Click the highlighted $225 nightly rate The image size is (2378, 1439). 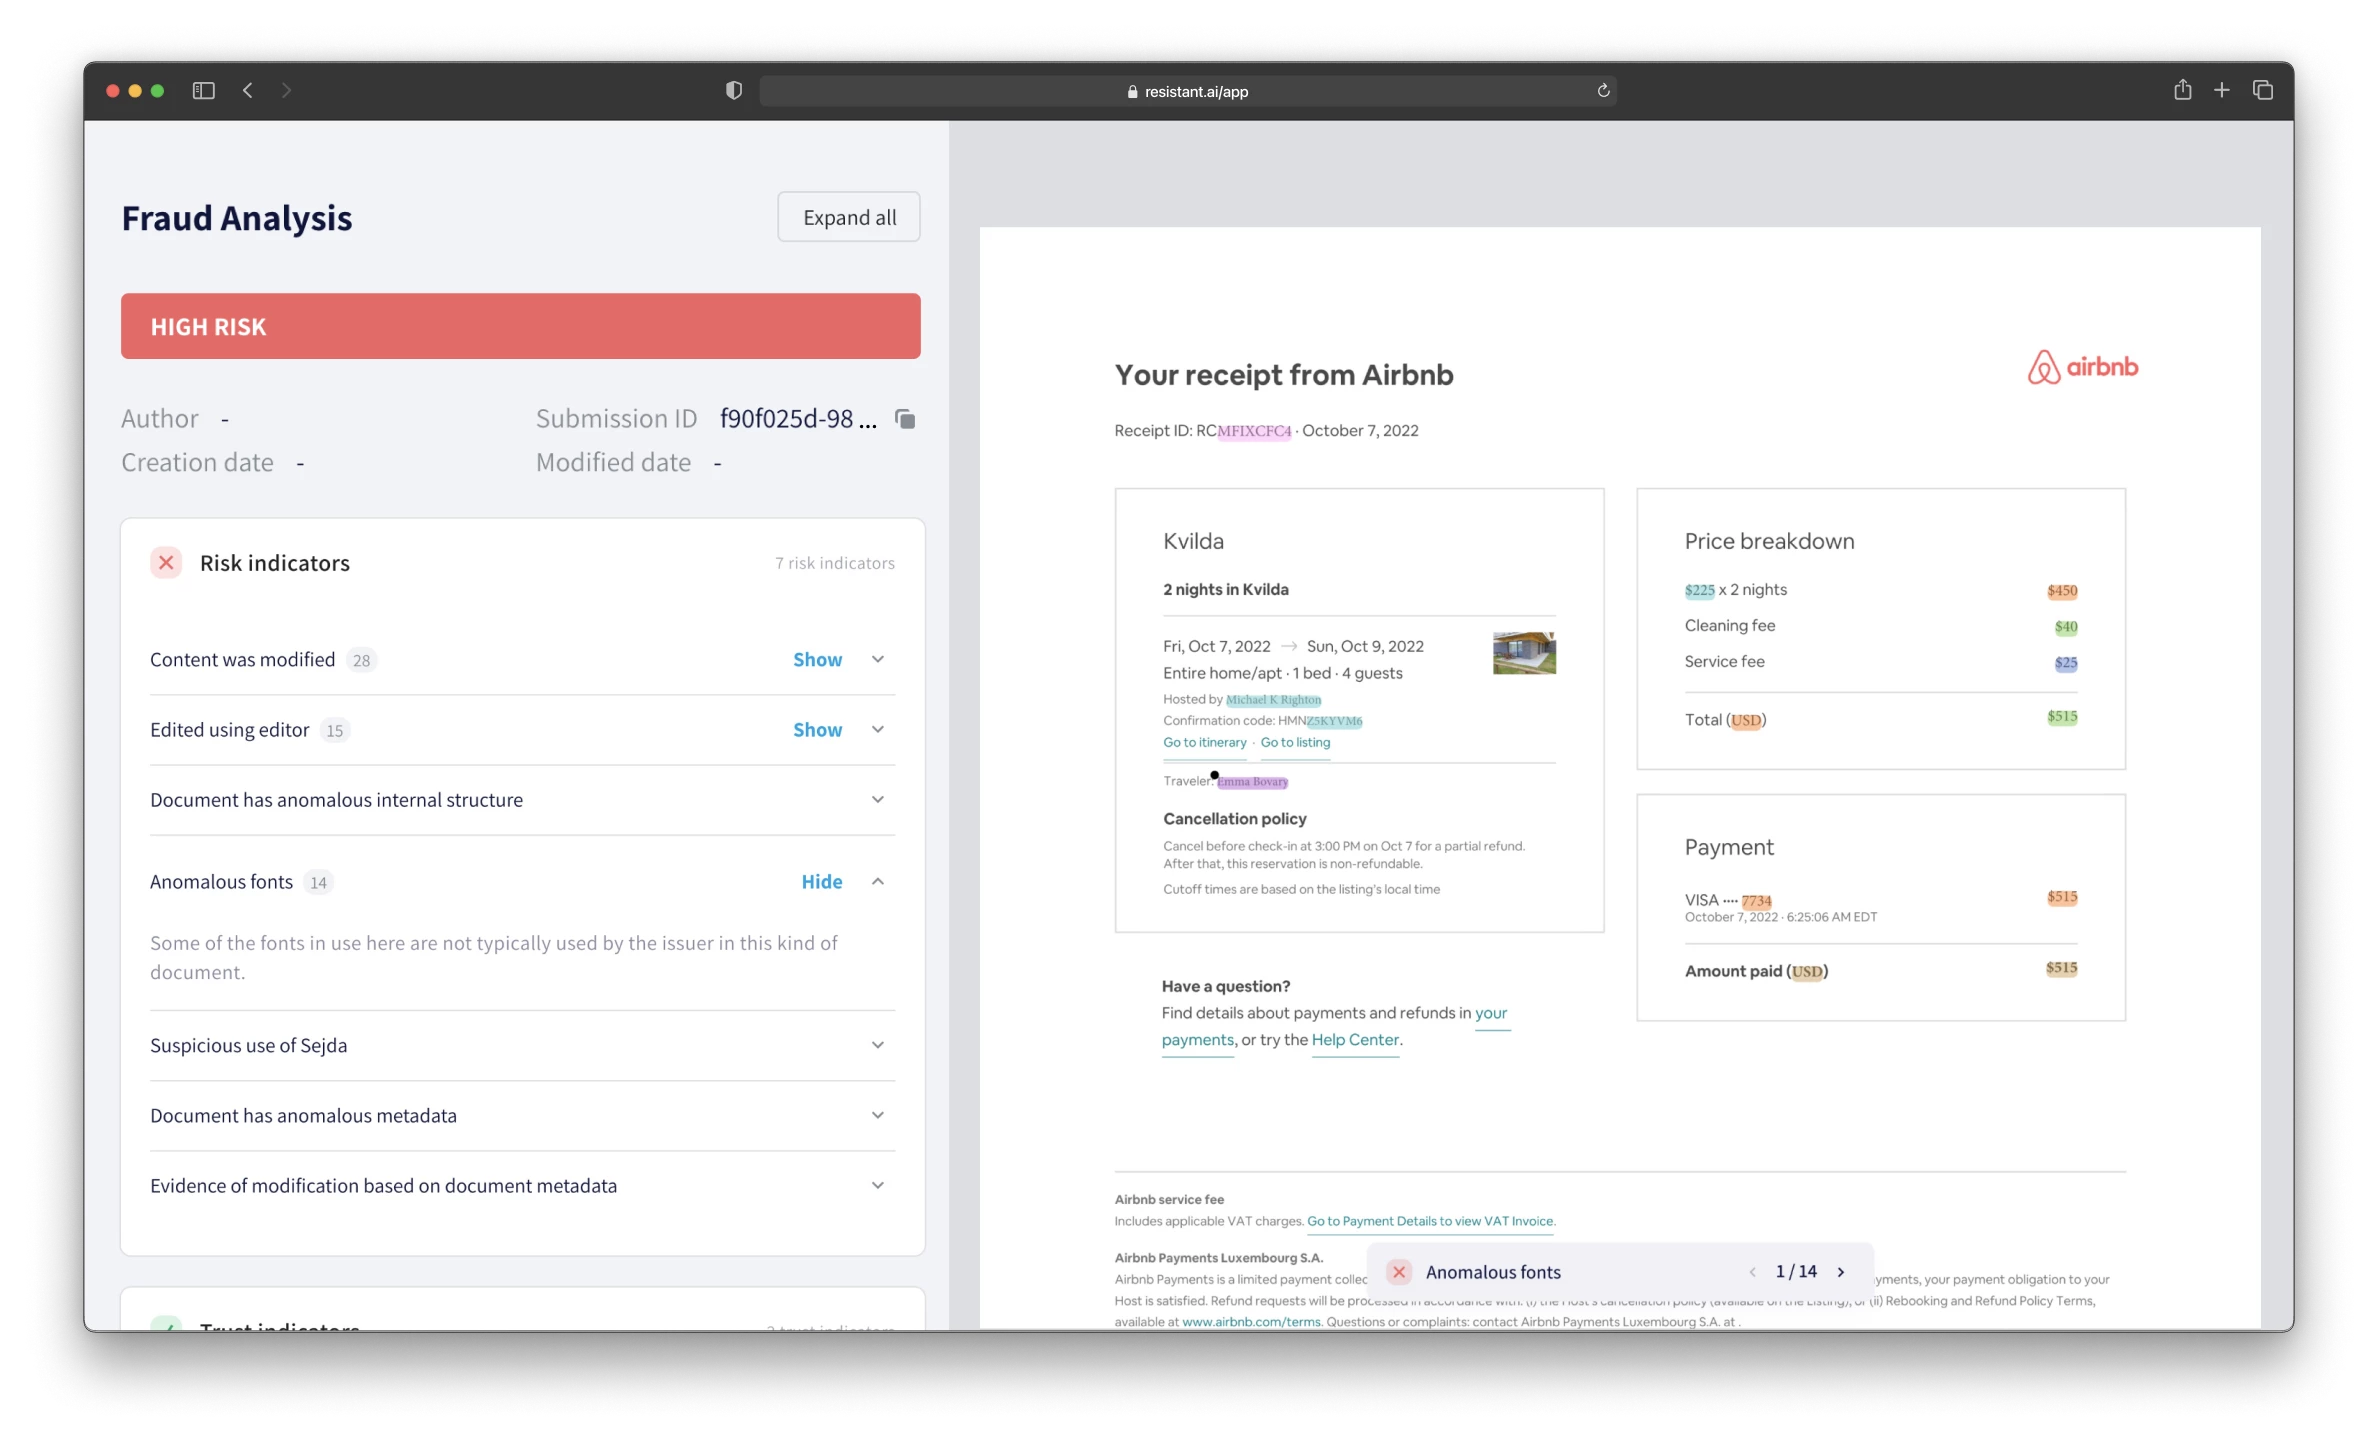1699,591
